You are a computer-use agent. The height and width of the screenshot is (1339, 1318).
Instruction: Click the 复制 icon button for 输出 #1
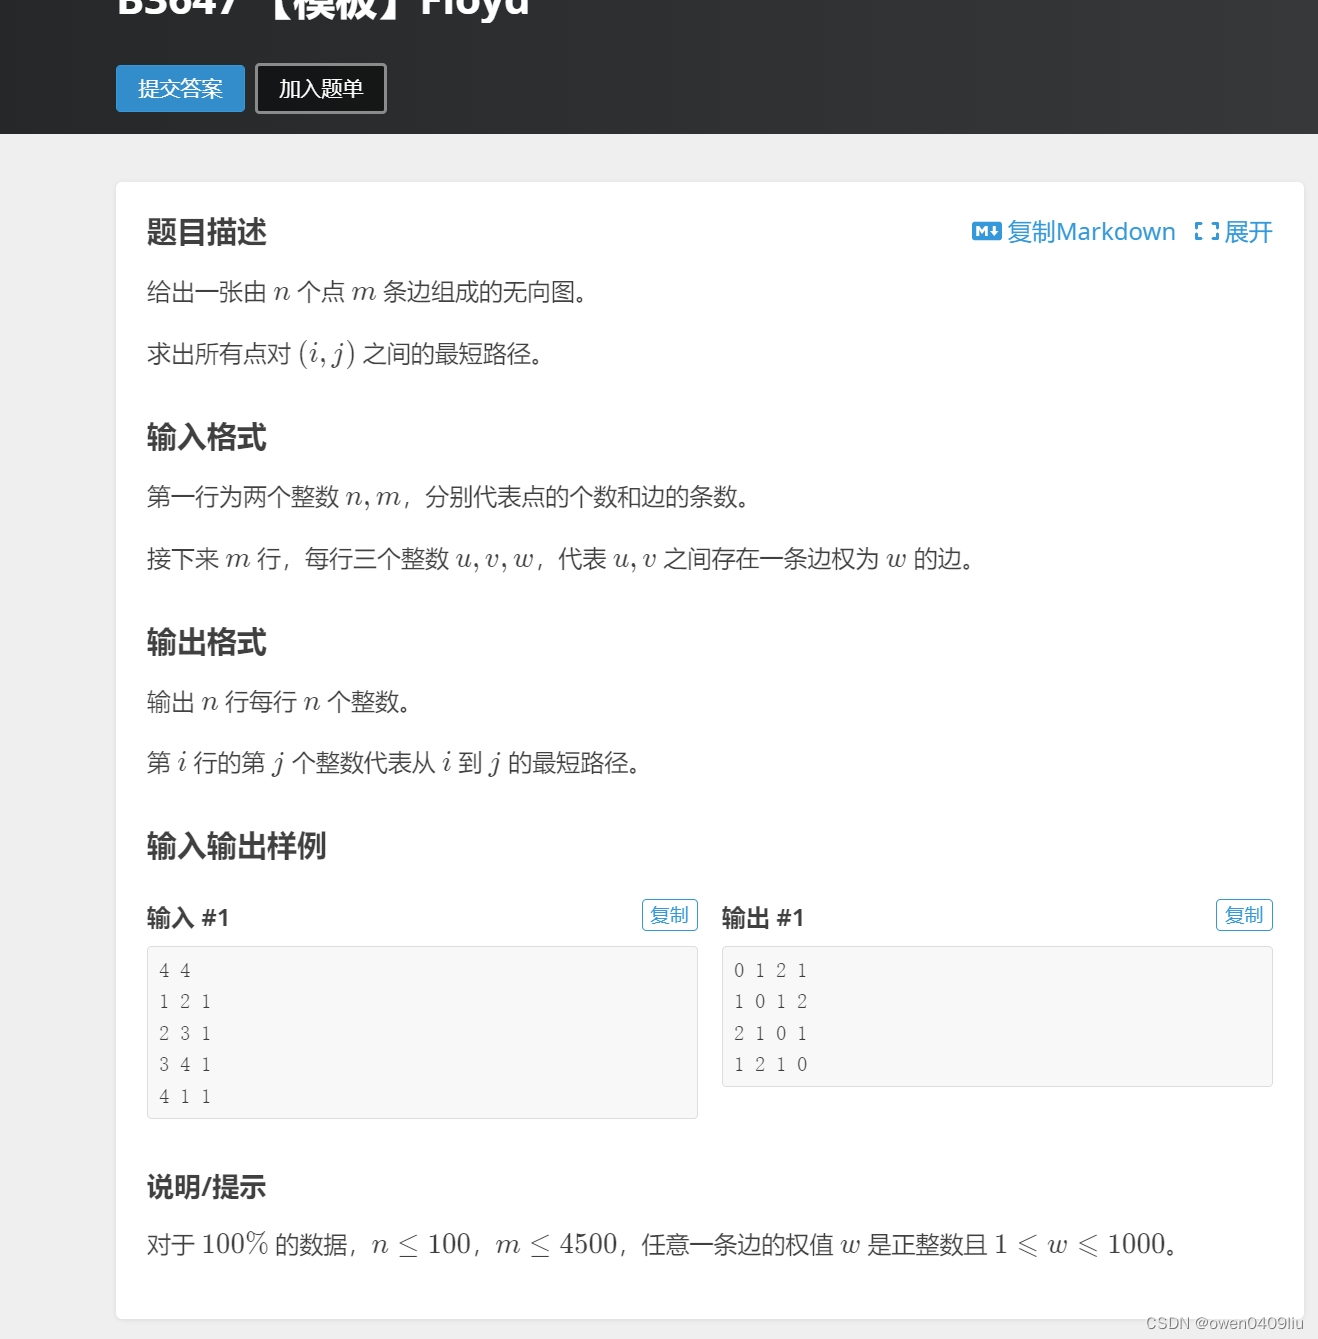click(x=1243, y=914)
